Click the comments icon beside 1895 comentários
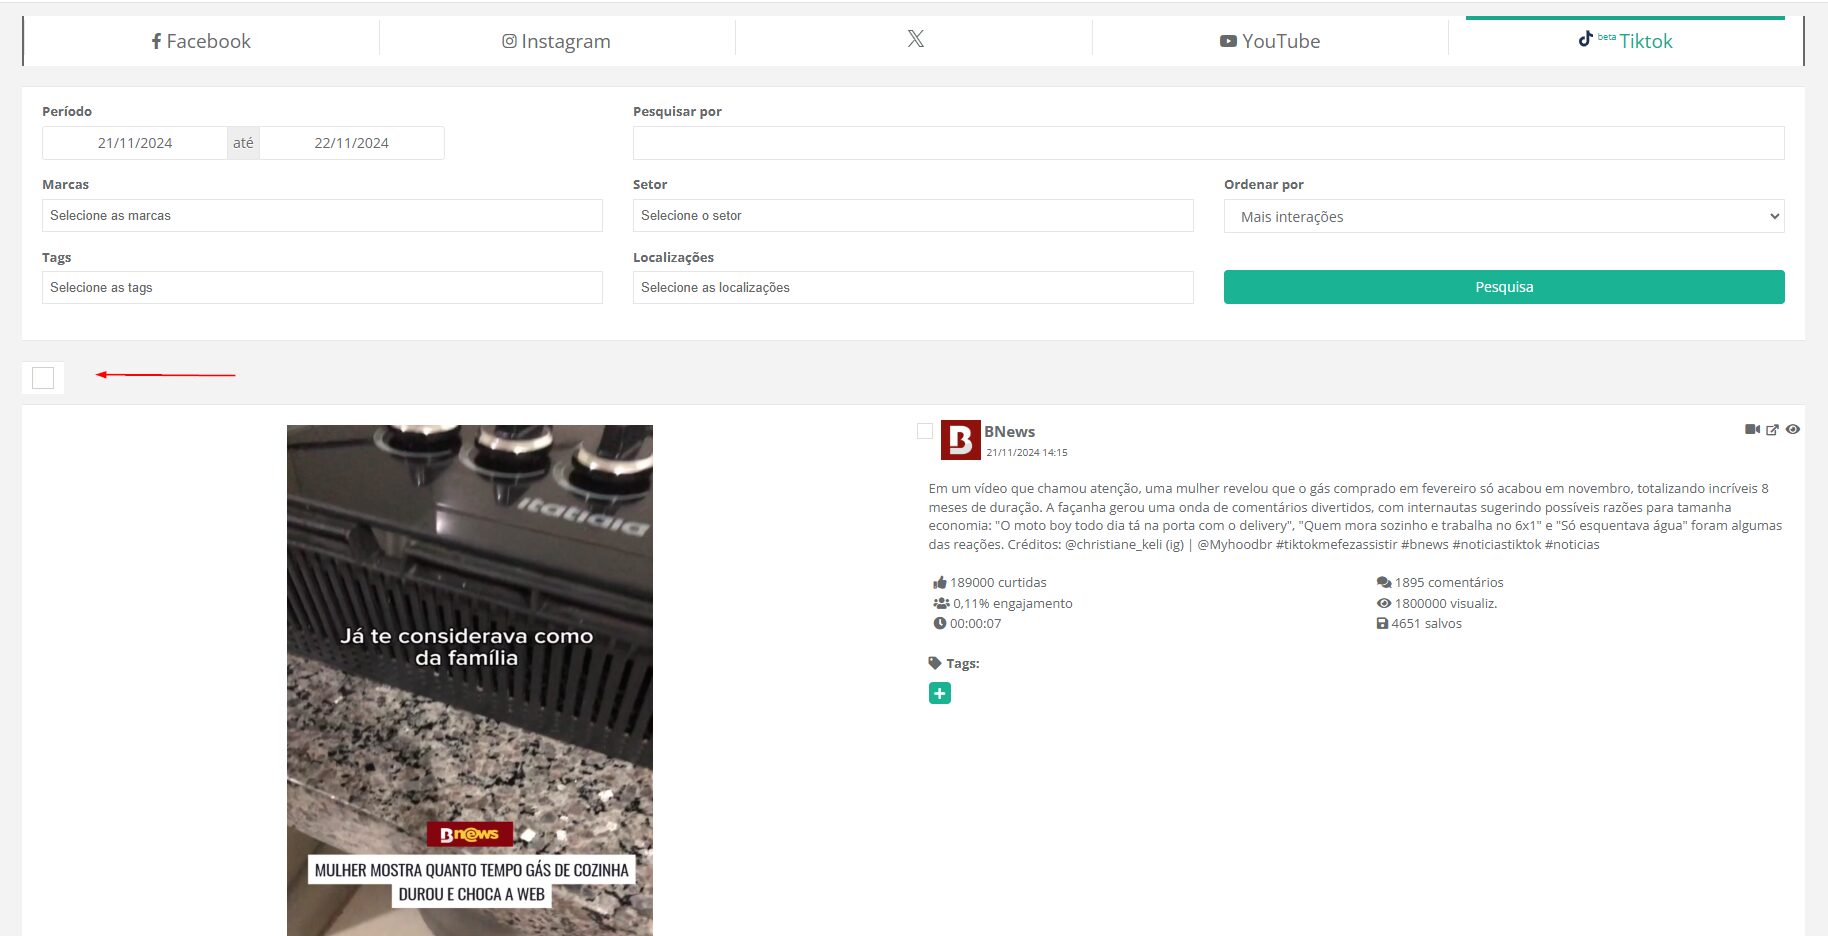Screen dimensions: 1828x936 (x=1384, y=583)
